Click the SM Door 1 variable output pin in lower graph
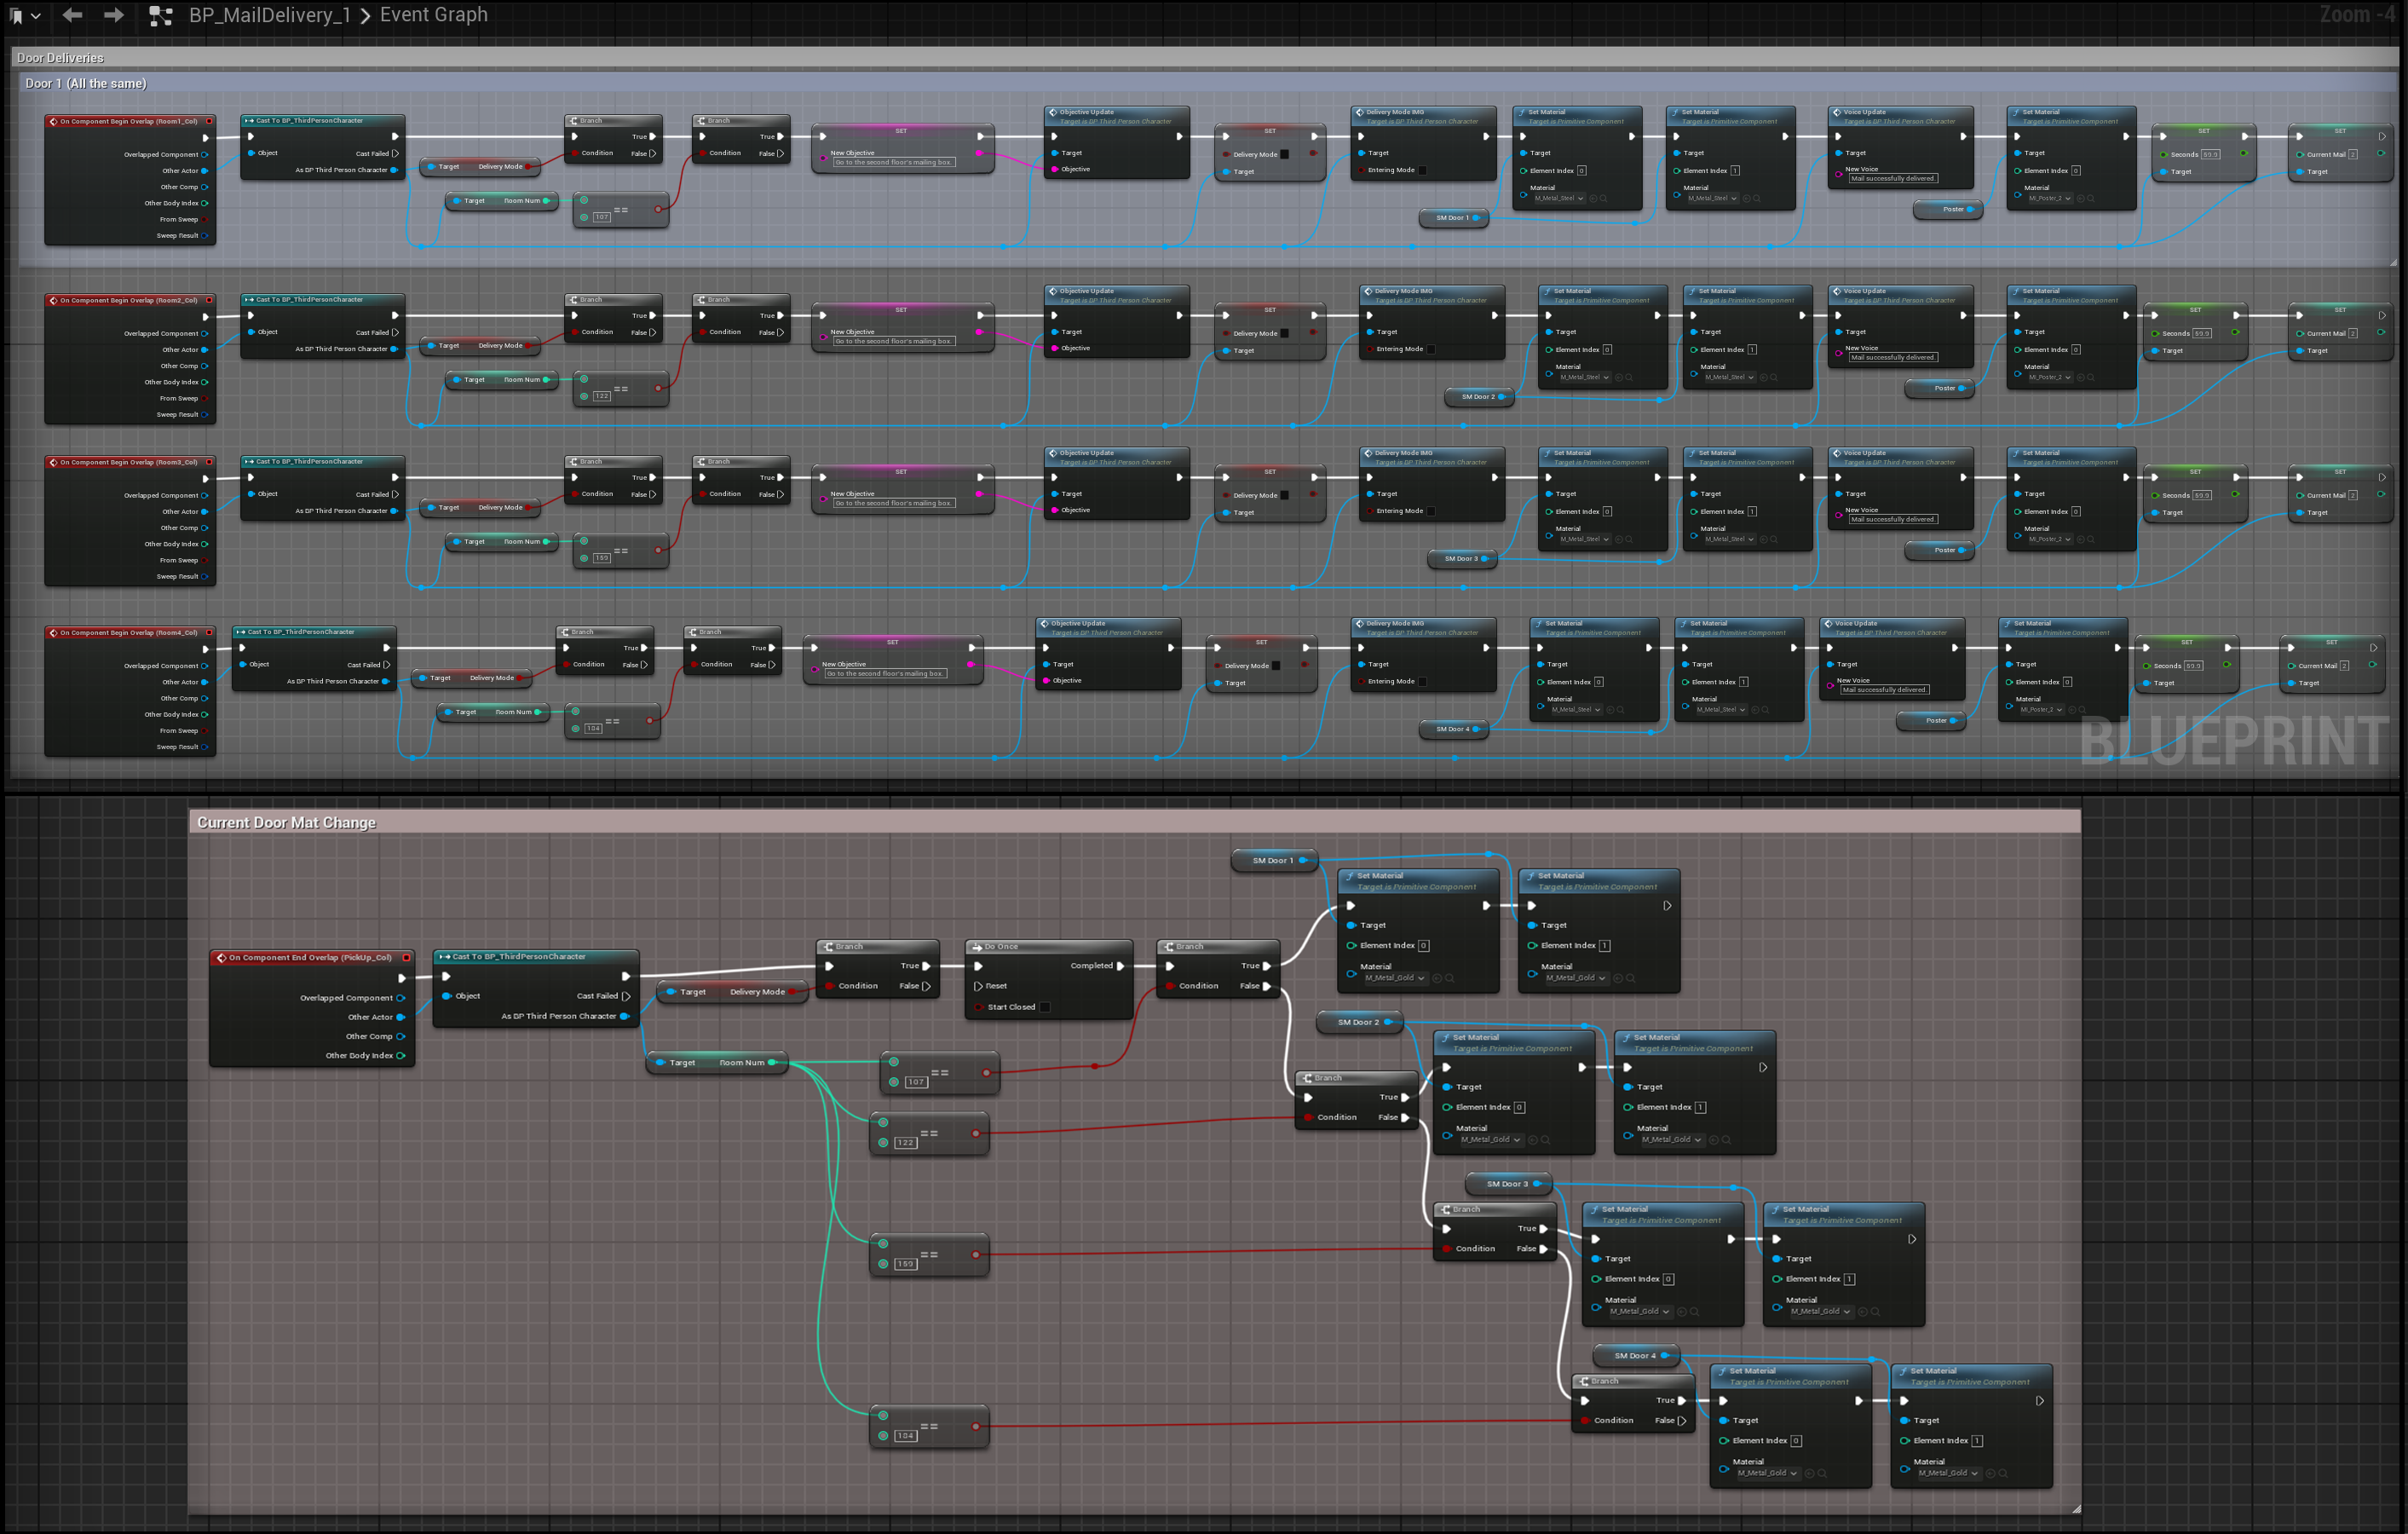This screenshot has height=1534, width=2408. click(1302, 860)
